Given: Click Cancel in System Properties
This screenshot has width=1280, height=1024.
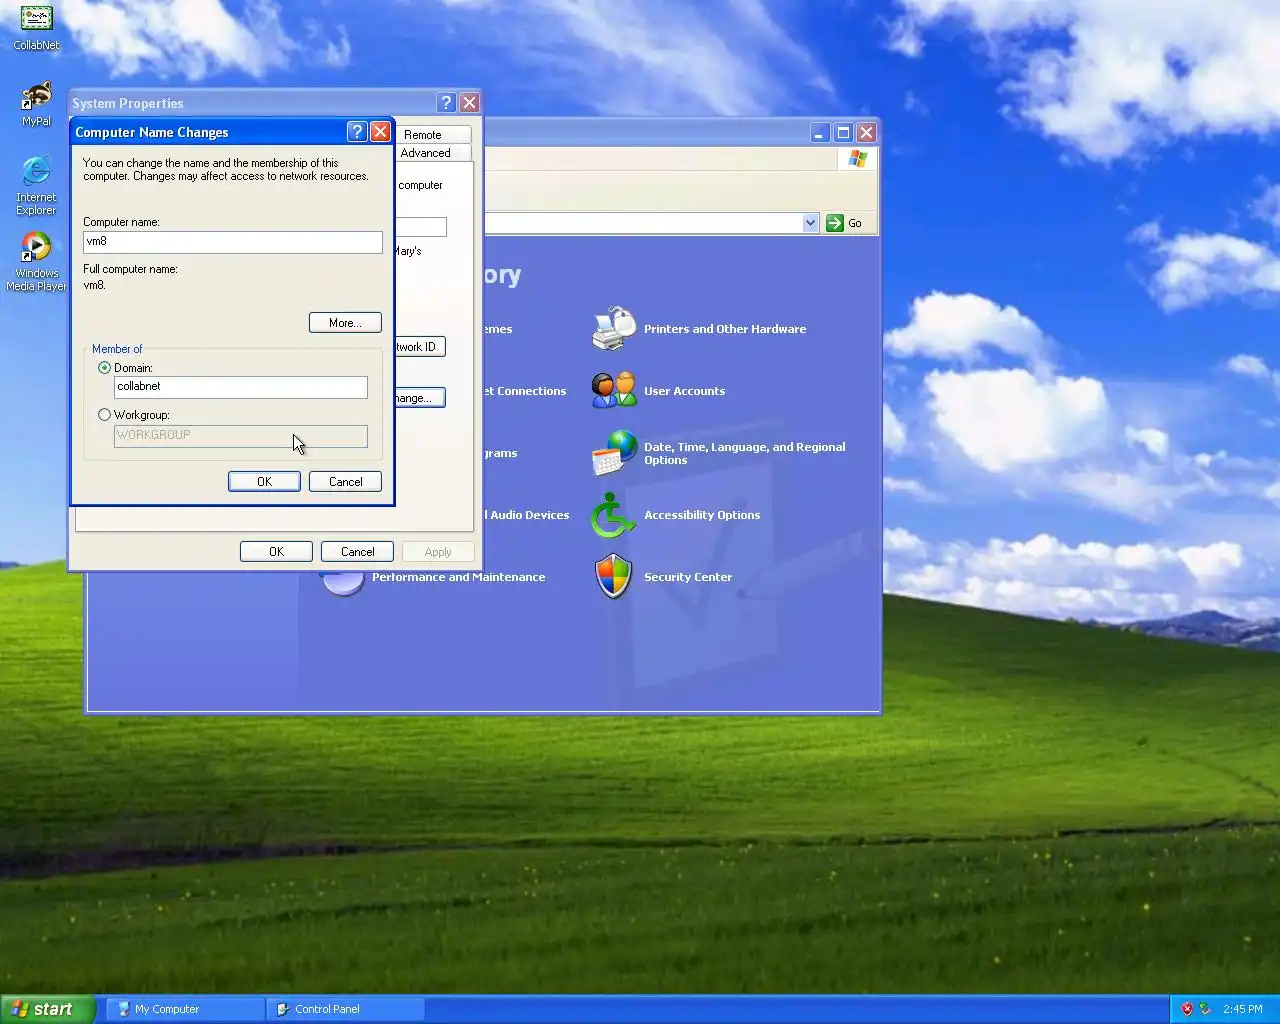Looking at the screenshot, I should coord(357,552).
